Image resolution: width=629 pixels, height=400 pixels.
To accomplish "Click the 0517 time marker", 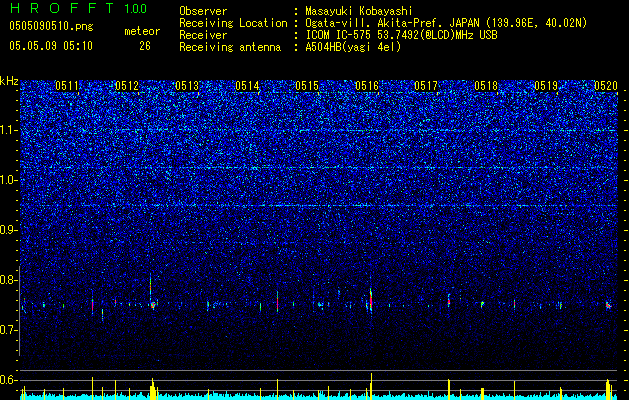I will (x=426, y=86).
